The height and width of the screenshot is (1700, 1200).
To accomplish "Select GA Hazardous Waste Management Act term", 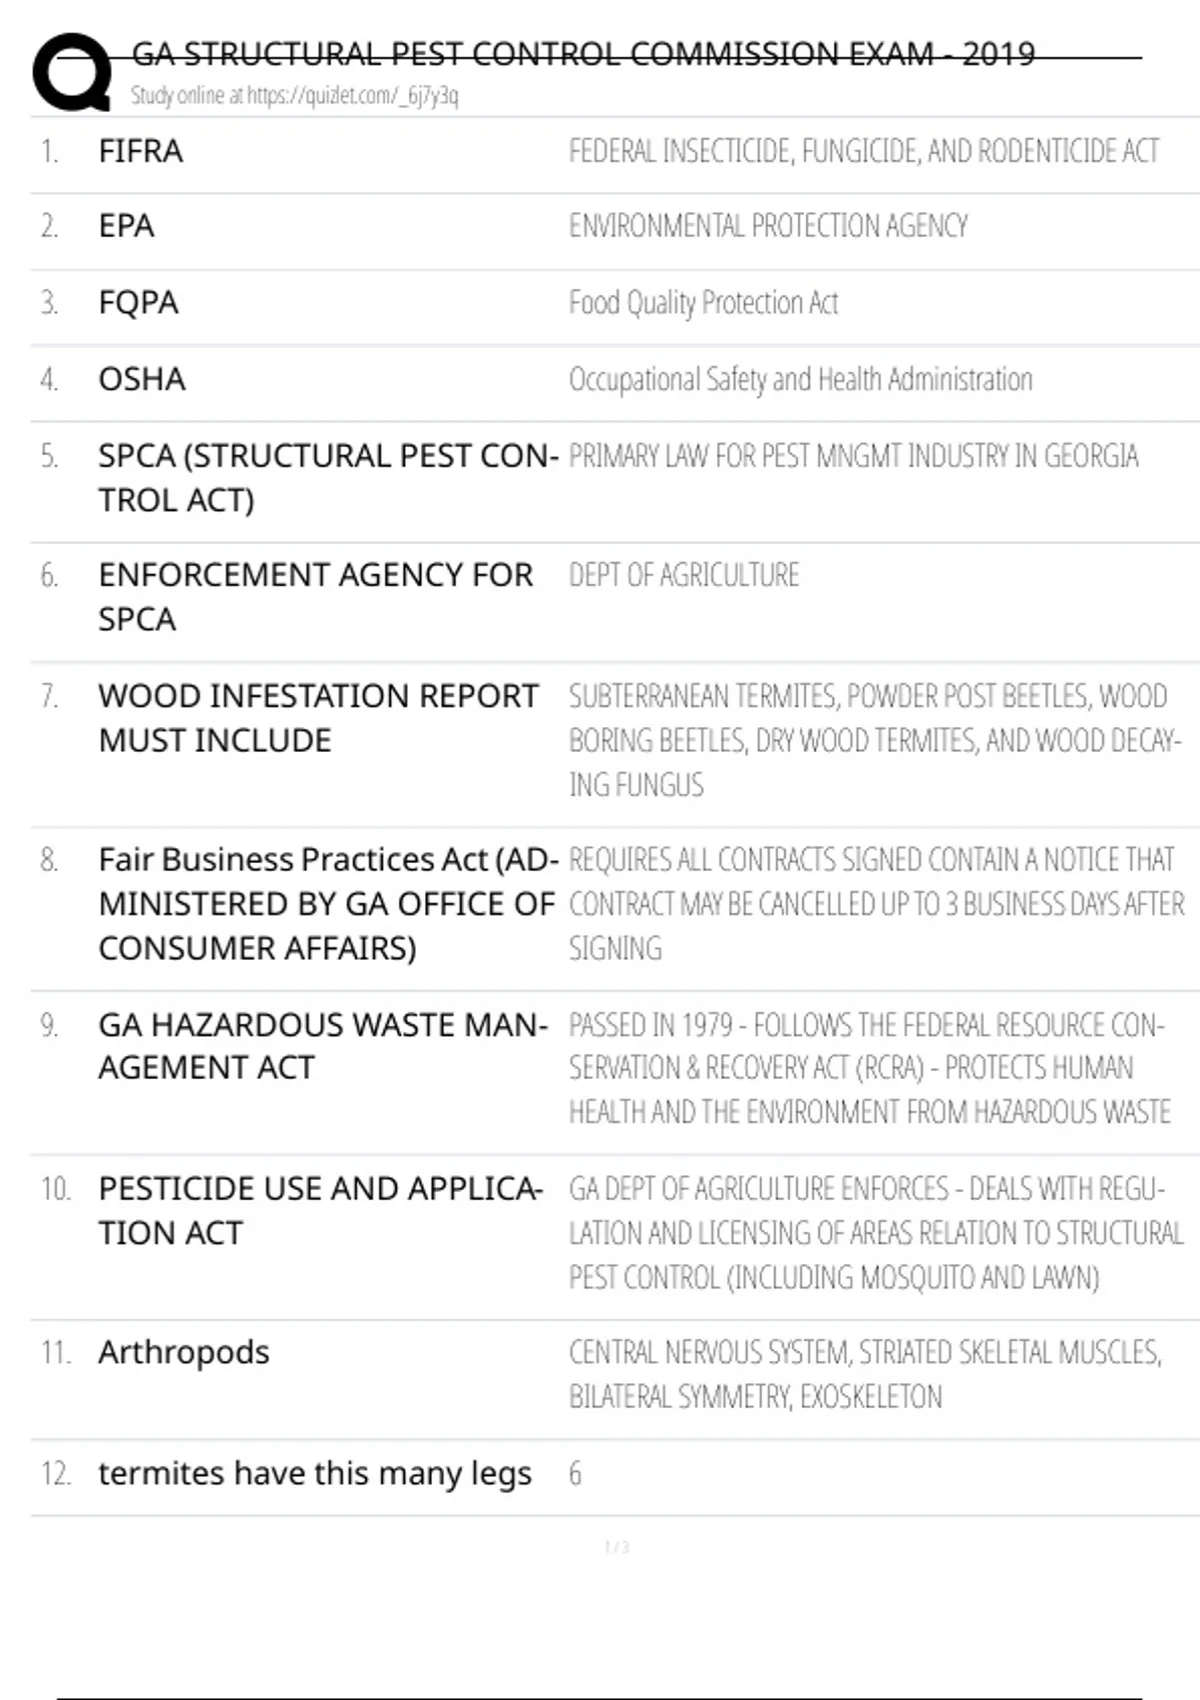I will (x=323, y=1046).
